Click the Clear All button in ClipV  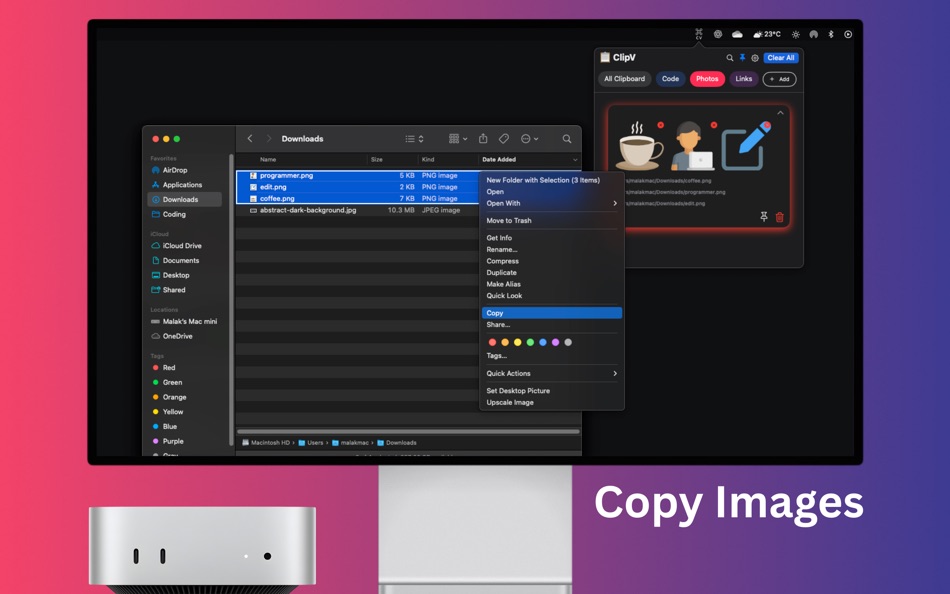780,58
